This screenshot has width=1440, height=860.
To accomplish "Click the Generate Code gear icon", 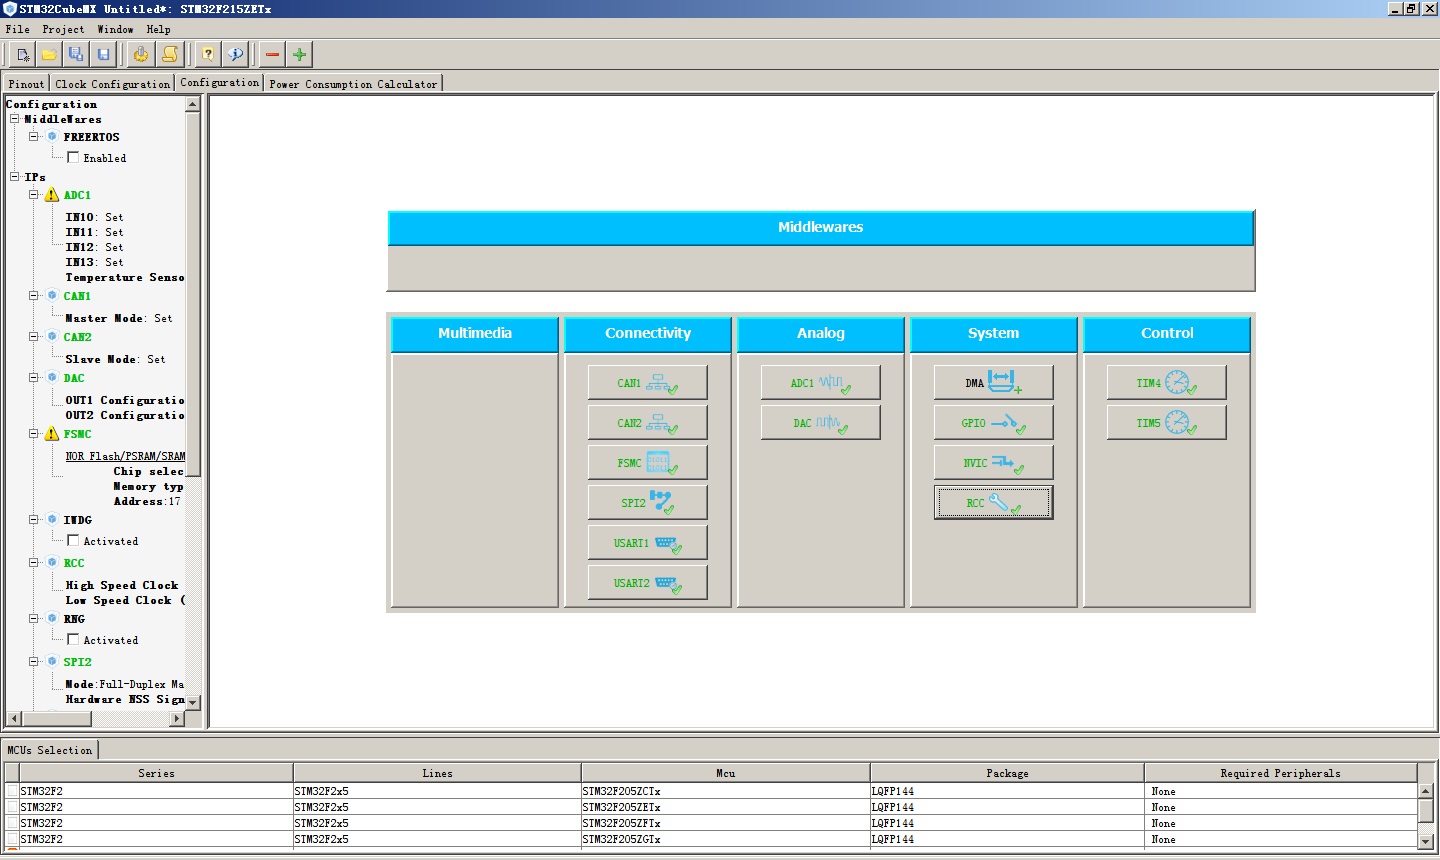I will point(141,54).
